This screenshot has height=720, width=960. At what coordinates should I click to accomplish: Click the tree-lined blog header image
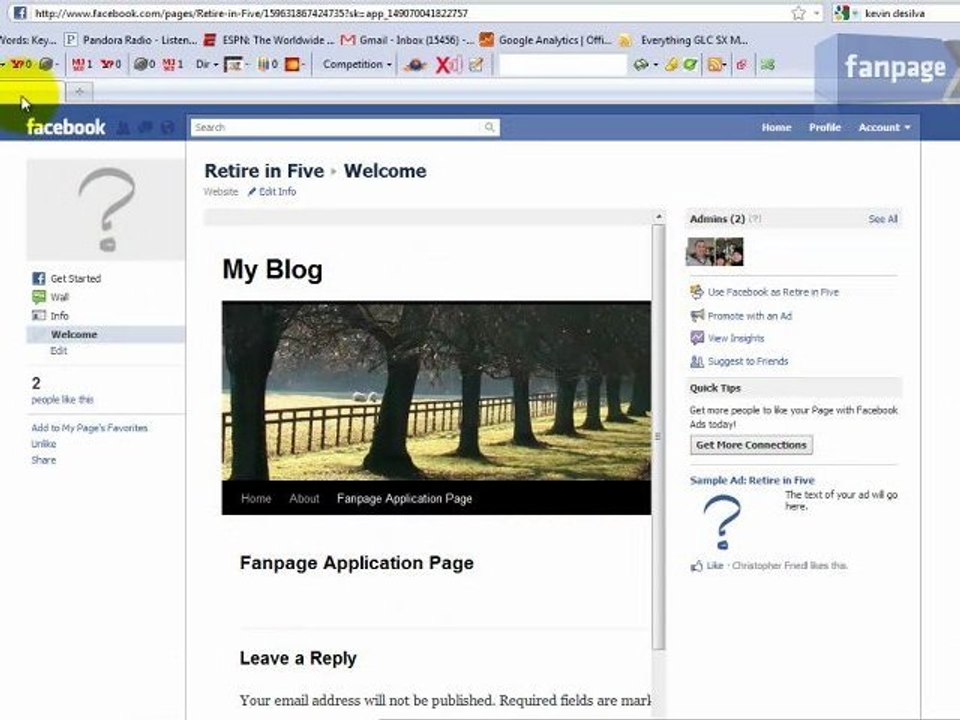[436, 391]
